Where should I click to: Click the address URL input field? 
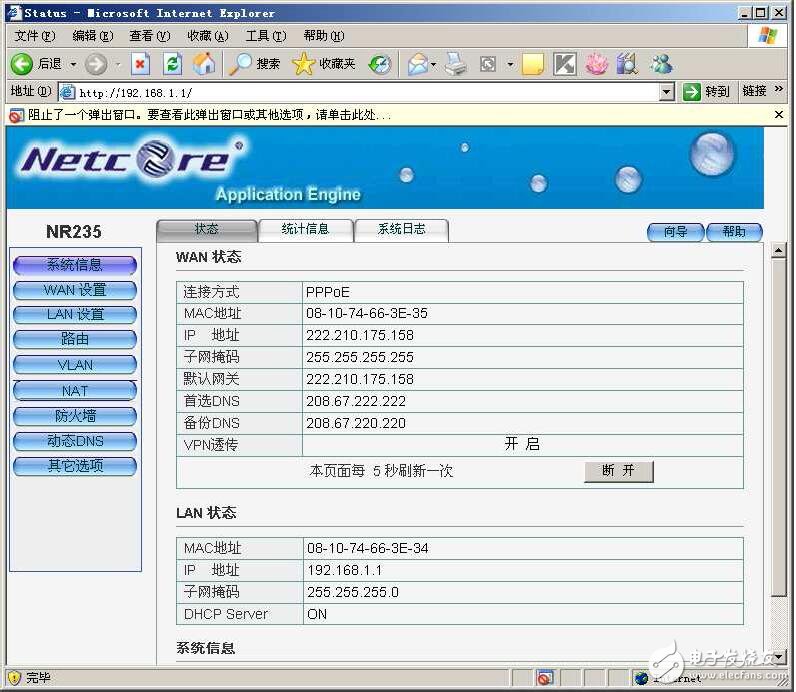pos(368,93)
